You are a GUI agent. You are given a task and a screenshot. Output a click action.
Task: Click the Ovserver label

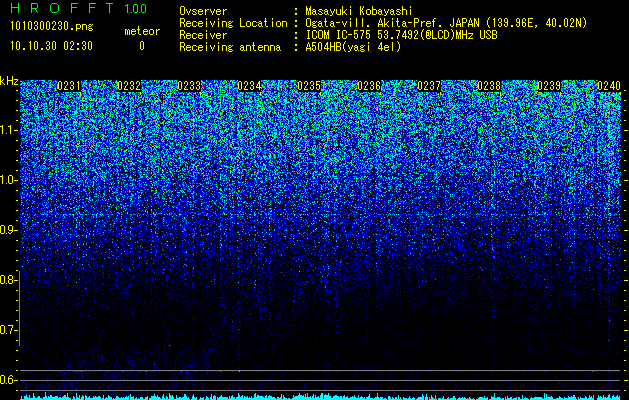pos(203,11)
